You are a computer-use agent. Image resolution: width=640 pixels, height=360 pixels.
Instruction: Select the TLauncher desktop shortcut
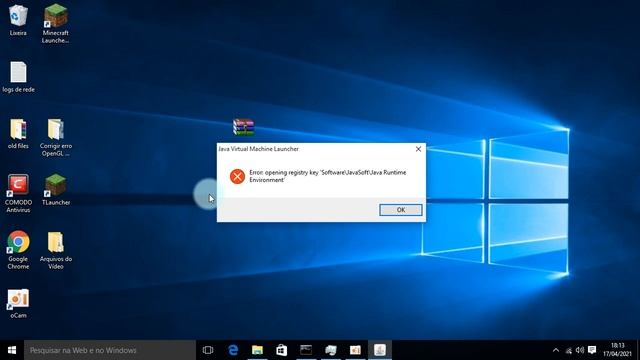coord(56,190)
